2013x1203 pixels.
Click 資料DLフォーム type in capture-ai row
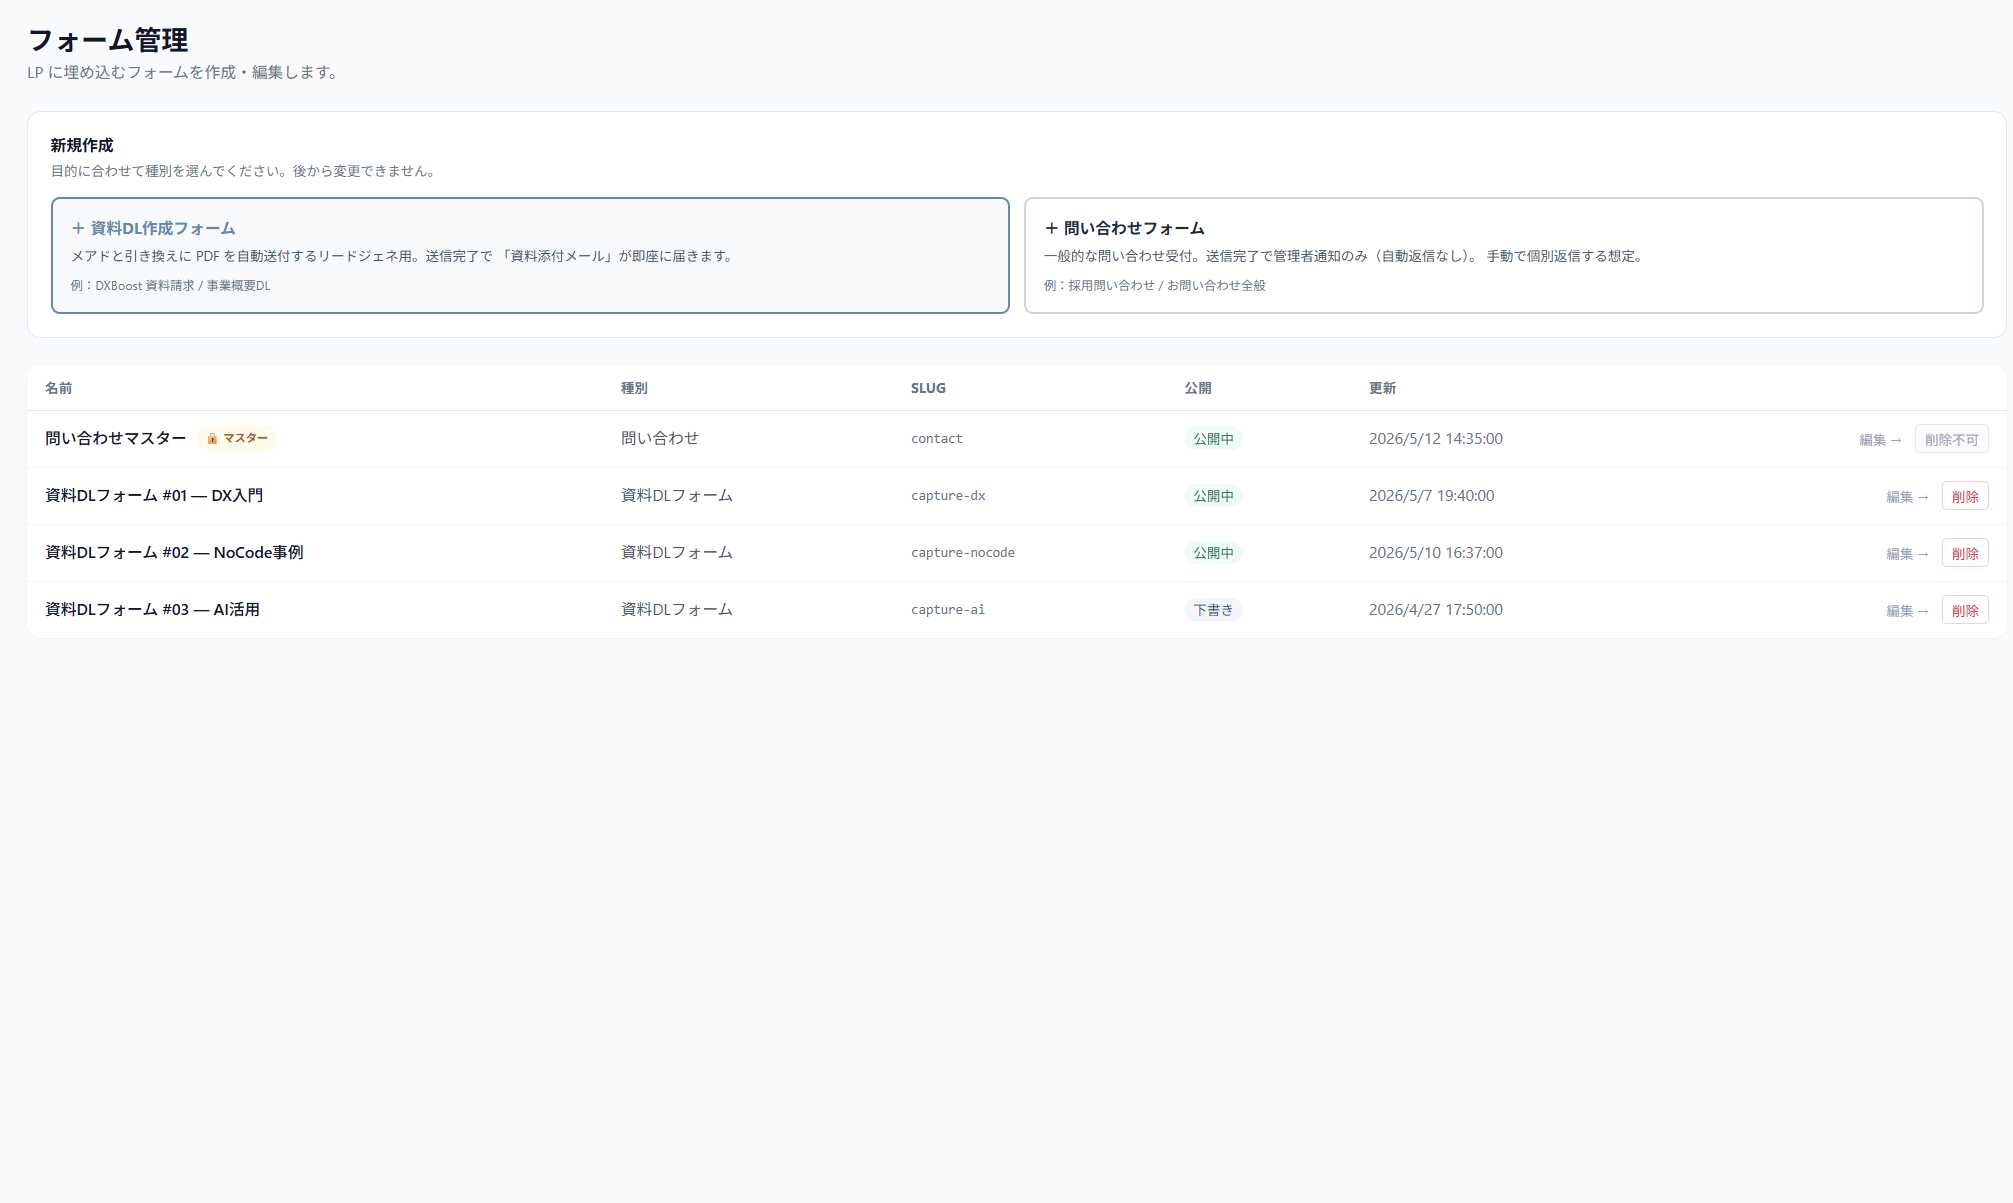point(677,609)
